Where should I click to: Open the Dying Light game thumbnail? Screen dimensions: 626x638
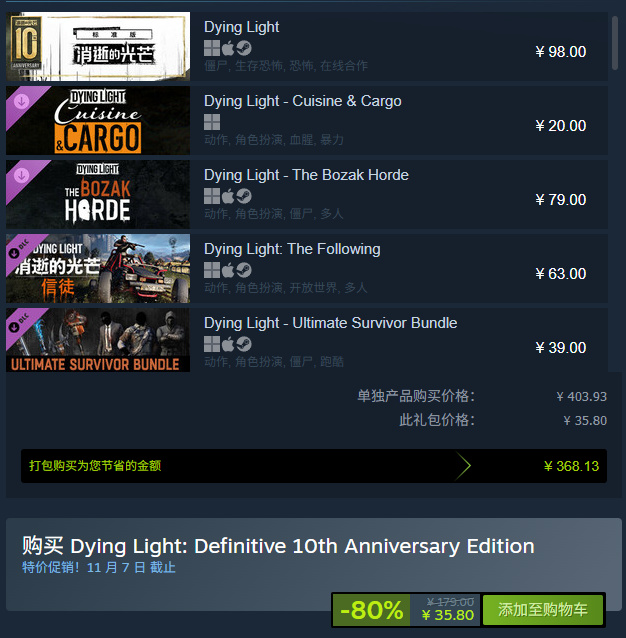pos(98,46)
